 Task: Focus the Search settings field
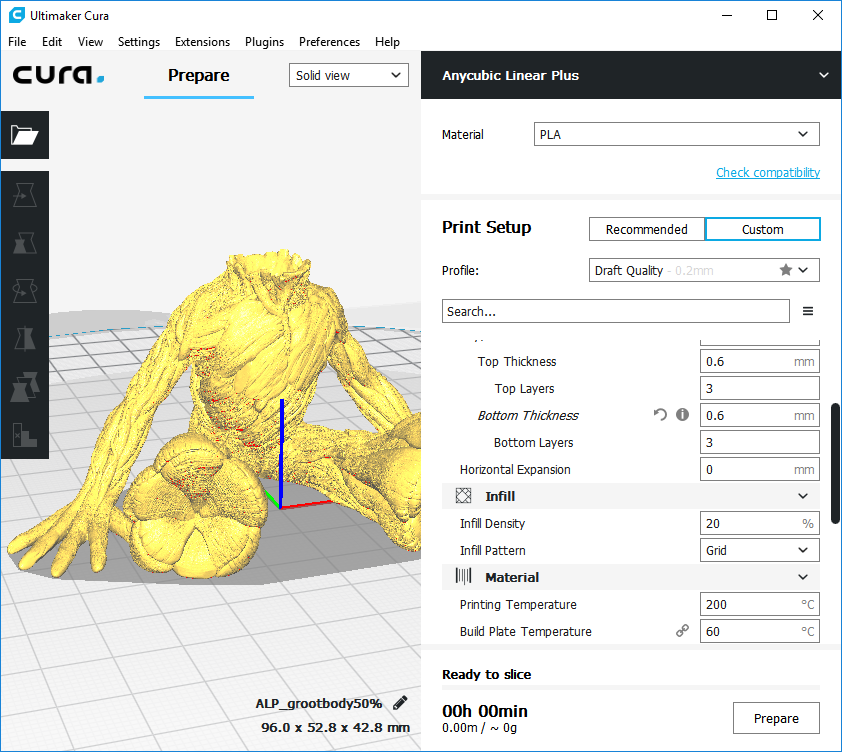coord(616,311)
